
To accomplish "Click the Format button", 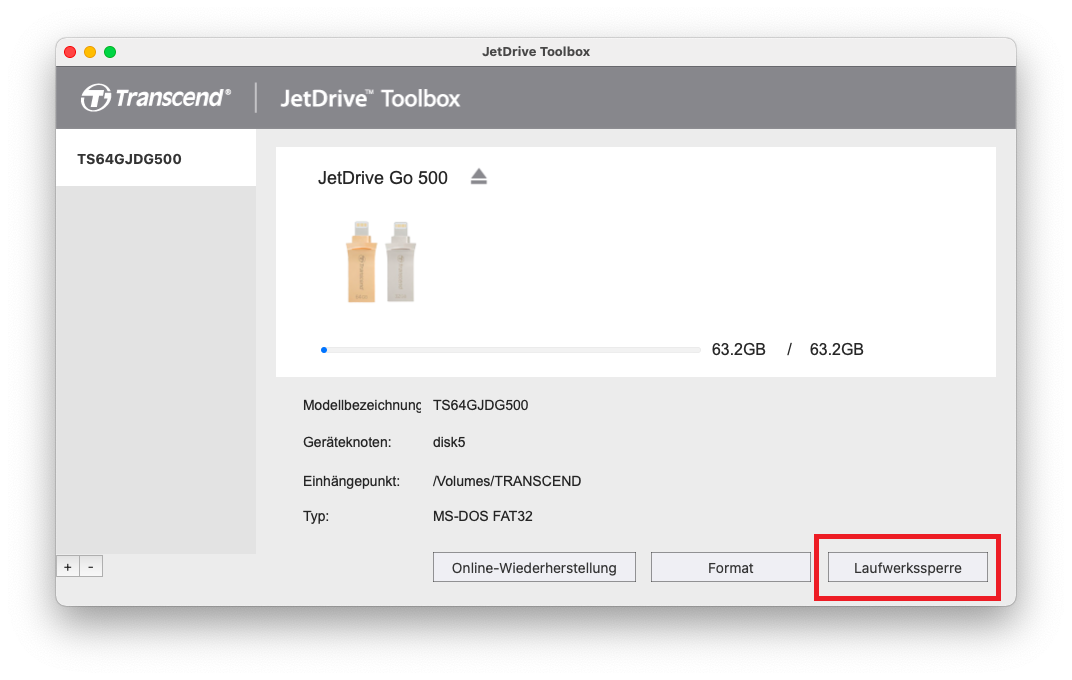I will 730,567.
